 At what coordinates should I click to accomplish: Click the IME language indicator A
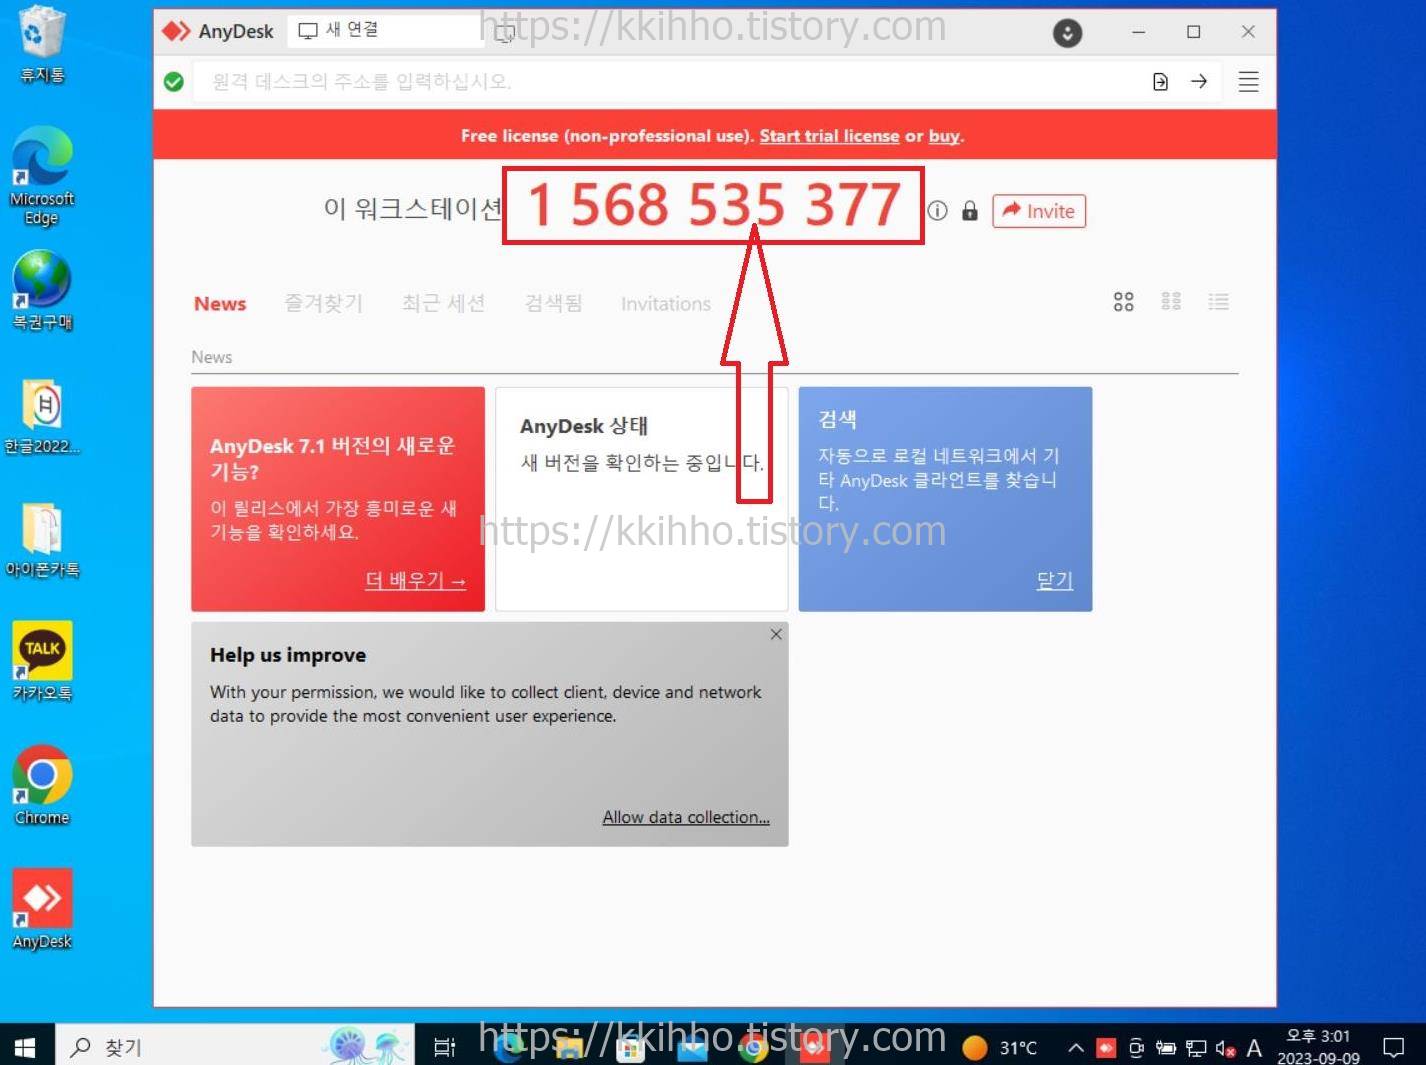(x=1254, y=1048)
